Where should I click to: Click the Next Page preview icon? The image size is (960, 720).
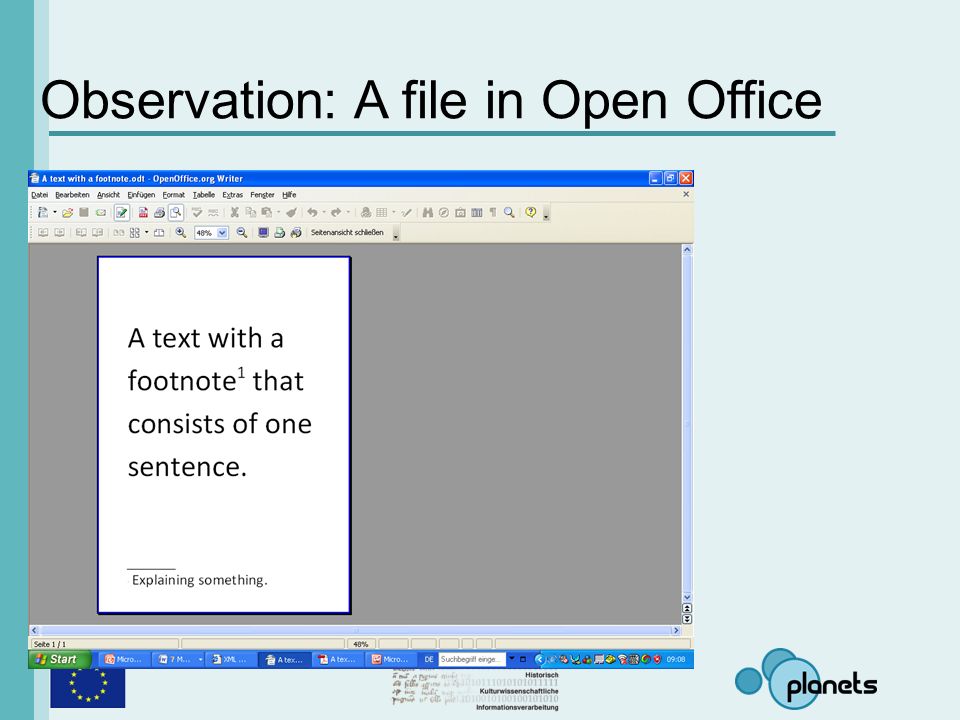click(x=59, y=233)
